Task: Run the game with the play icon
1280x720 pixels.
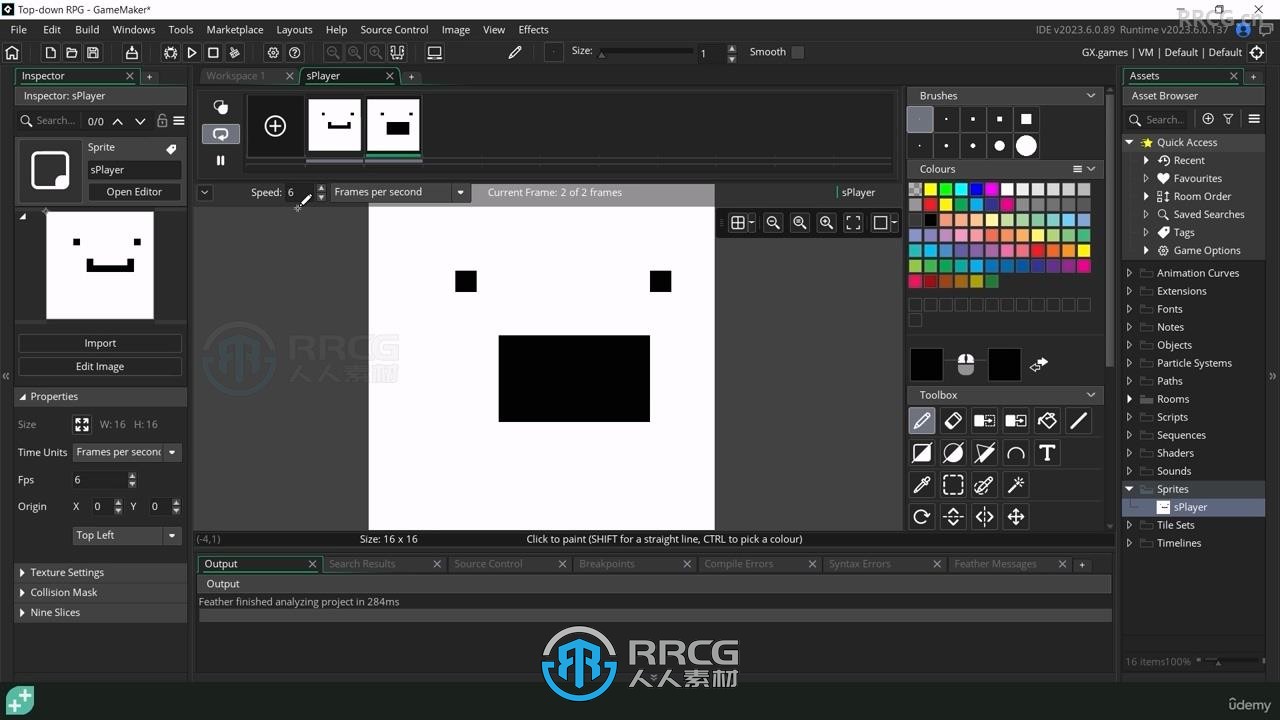Action: point(192,52)
